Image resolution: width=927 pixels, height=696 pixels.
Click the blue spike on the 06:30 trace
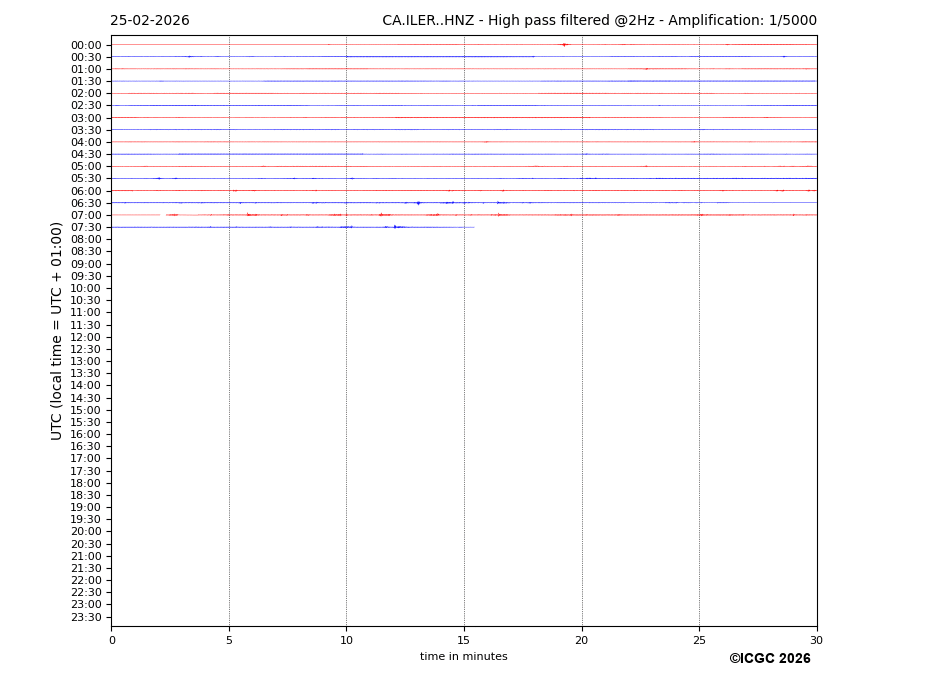click(x=418, y=203)
